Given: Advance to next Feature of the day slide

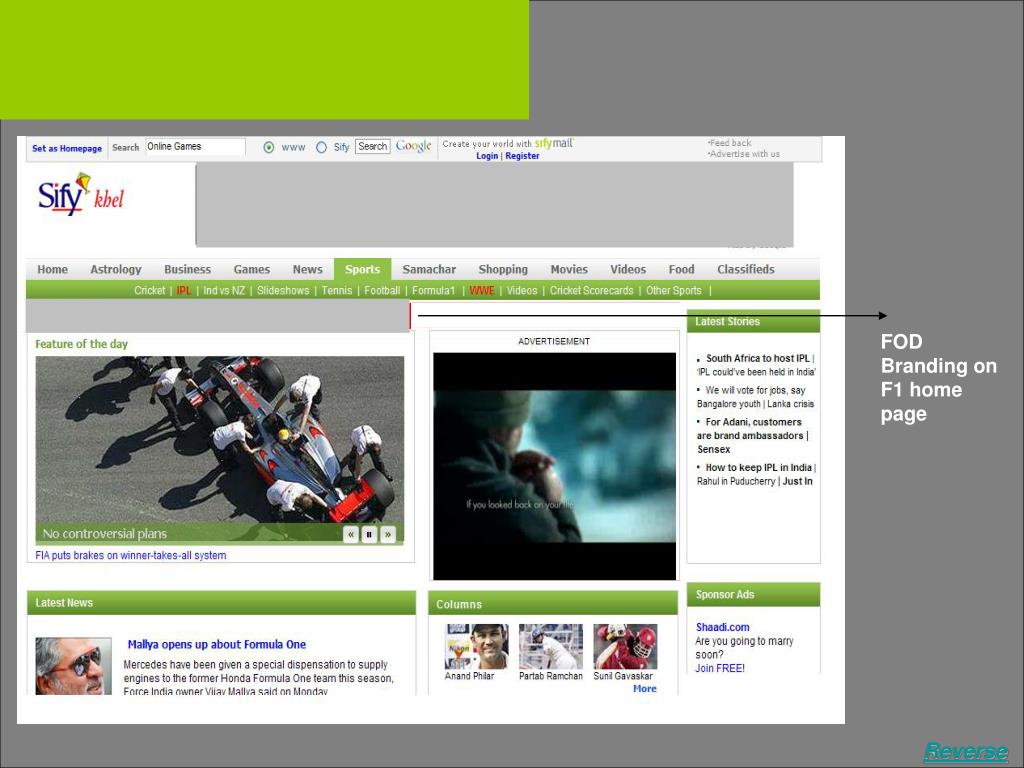Looking at the screenshot, I should [x=388, y=534].
